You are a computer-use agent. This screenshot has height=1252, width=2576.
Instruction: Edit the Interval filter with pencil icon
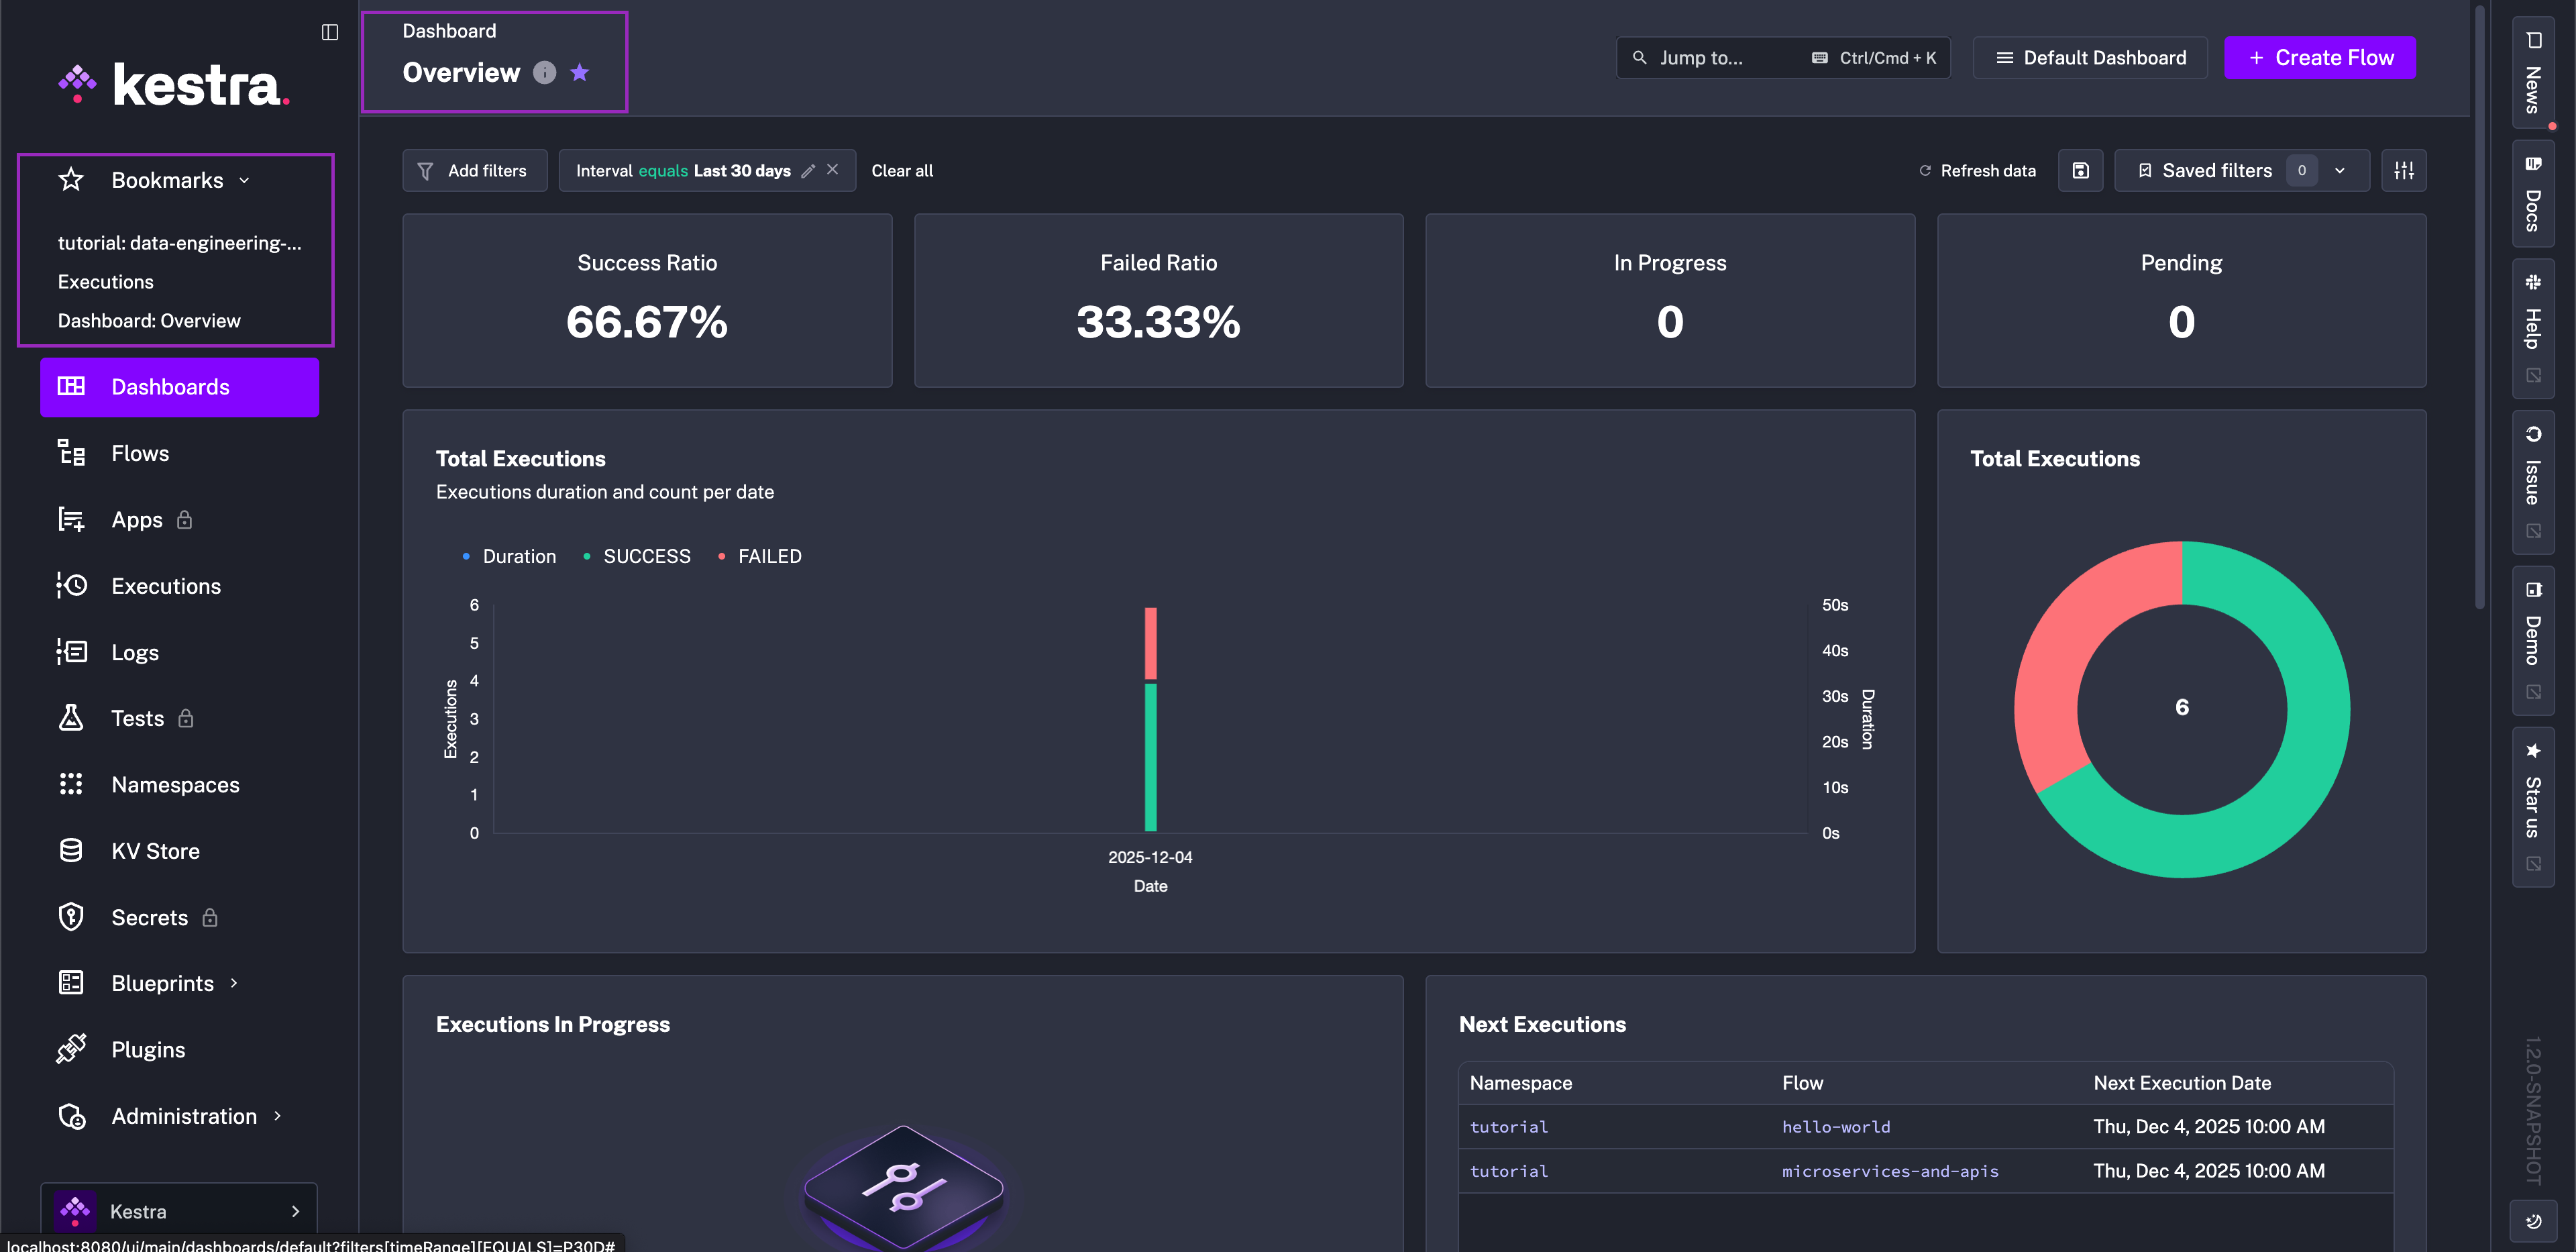click(808, 171)
